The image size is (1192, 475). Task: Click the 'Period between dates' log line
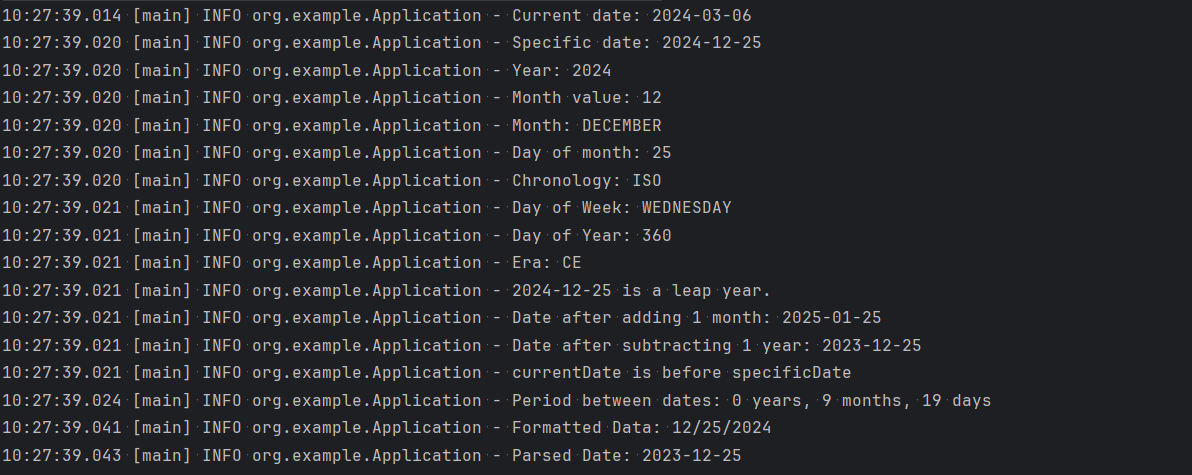(x=751, y=401)
